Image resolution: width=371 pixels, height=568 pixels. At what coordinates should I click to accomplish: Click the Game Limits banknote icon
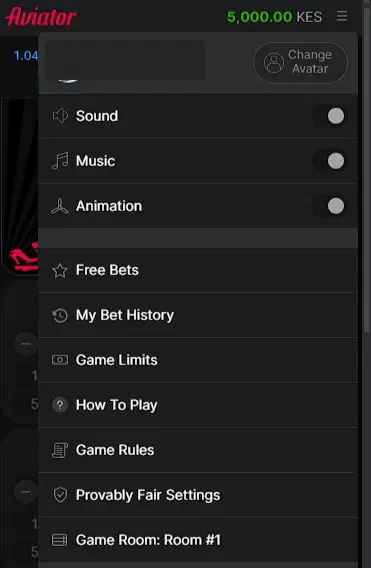point(60,360)
